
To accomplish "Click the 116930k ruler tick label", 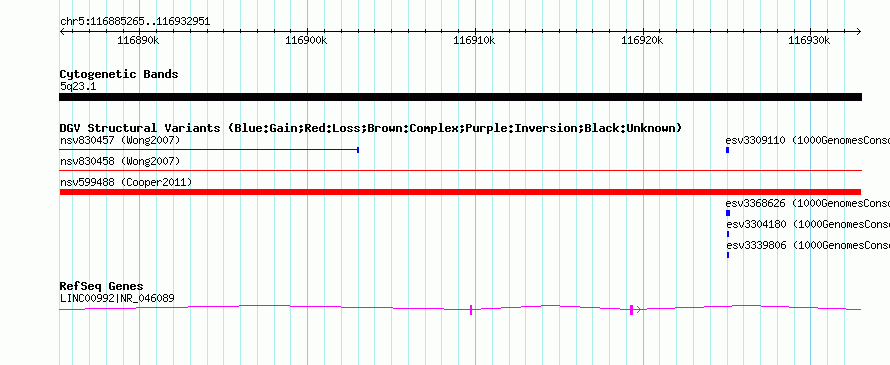I will tap(810, 40).
